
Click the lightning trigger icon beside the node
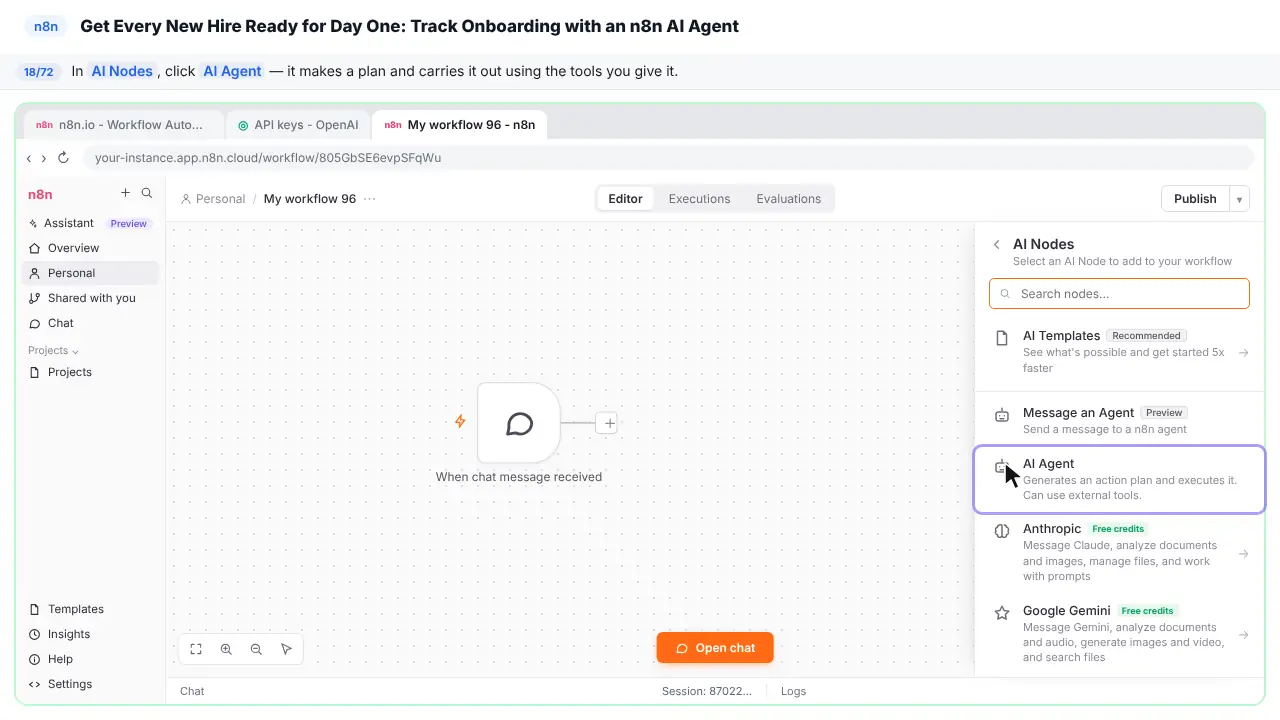point(460,422)
